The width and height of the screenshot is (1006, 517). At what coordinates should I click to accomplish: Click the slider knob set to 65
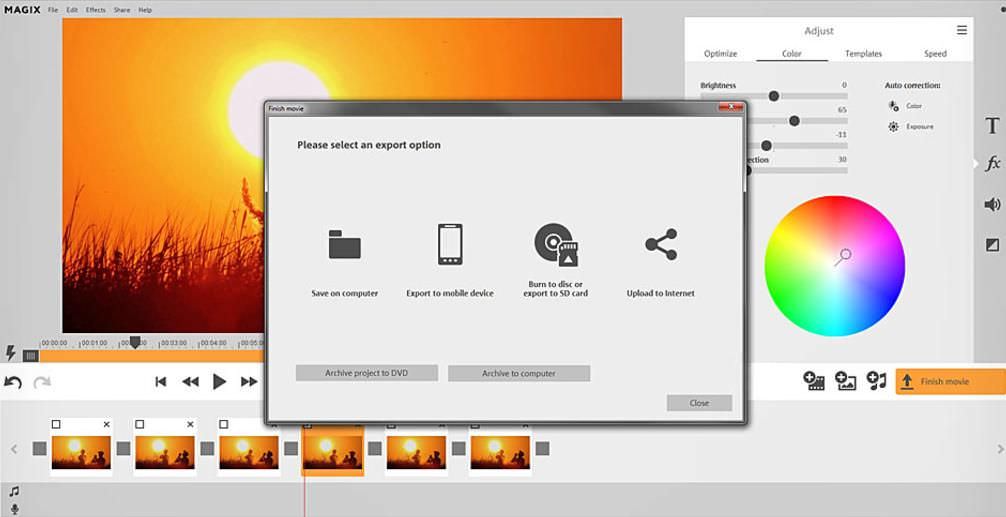(x=794, y=121)
